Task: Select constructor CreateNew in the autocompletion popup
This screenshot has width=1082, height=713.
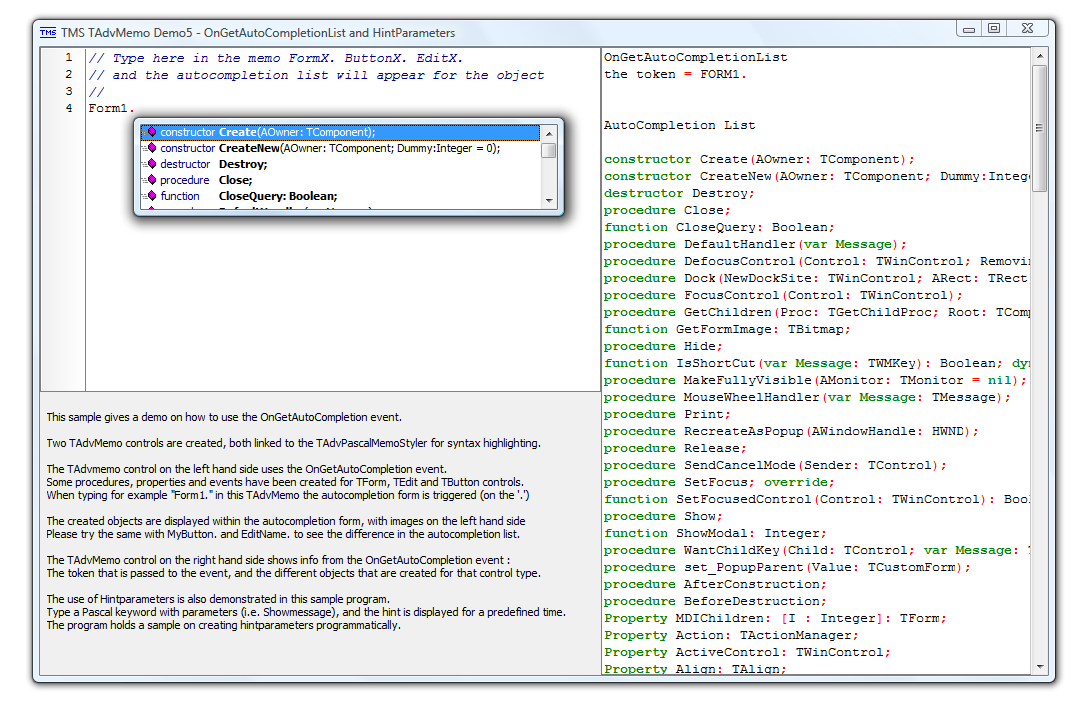Action: [x=340, y=148]
